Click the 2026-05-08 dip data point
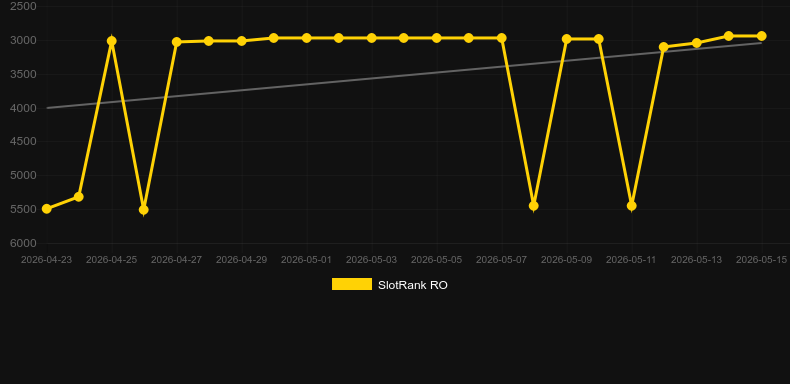Image resolution: width=790 pixels, height=384 pixels. coord(534,206)
